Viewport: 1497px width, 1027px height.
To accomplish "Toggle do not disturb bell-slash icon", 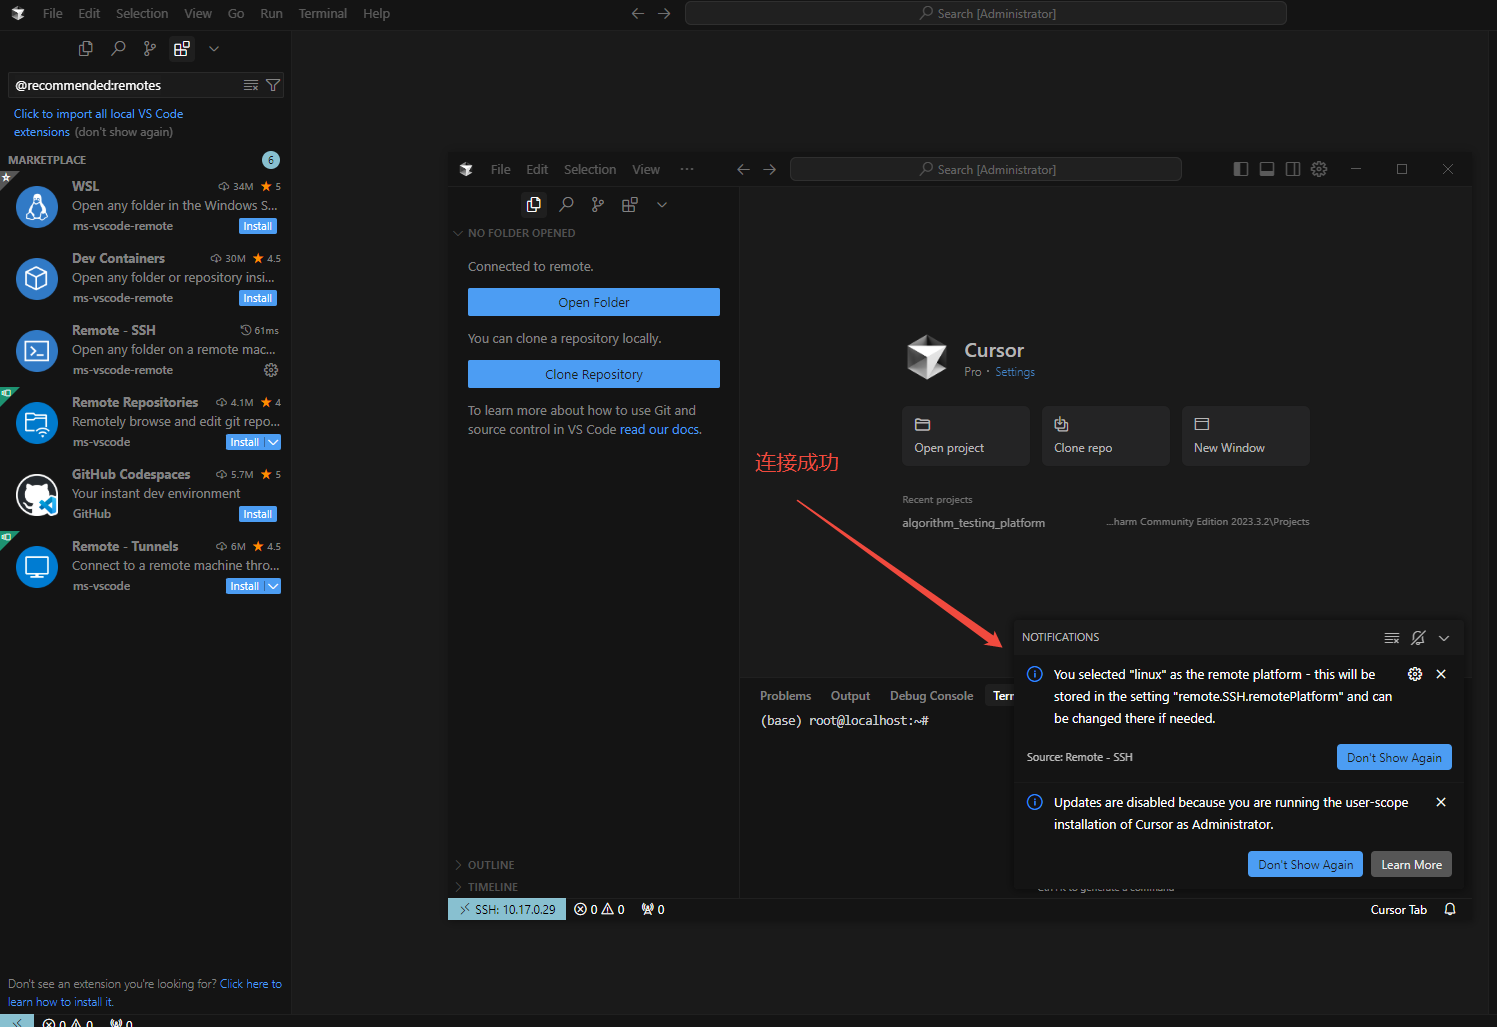I will pos(1418,638).
